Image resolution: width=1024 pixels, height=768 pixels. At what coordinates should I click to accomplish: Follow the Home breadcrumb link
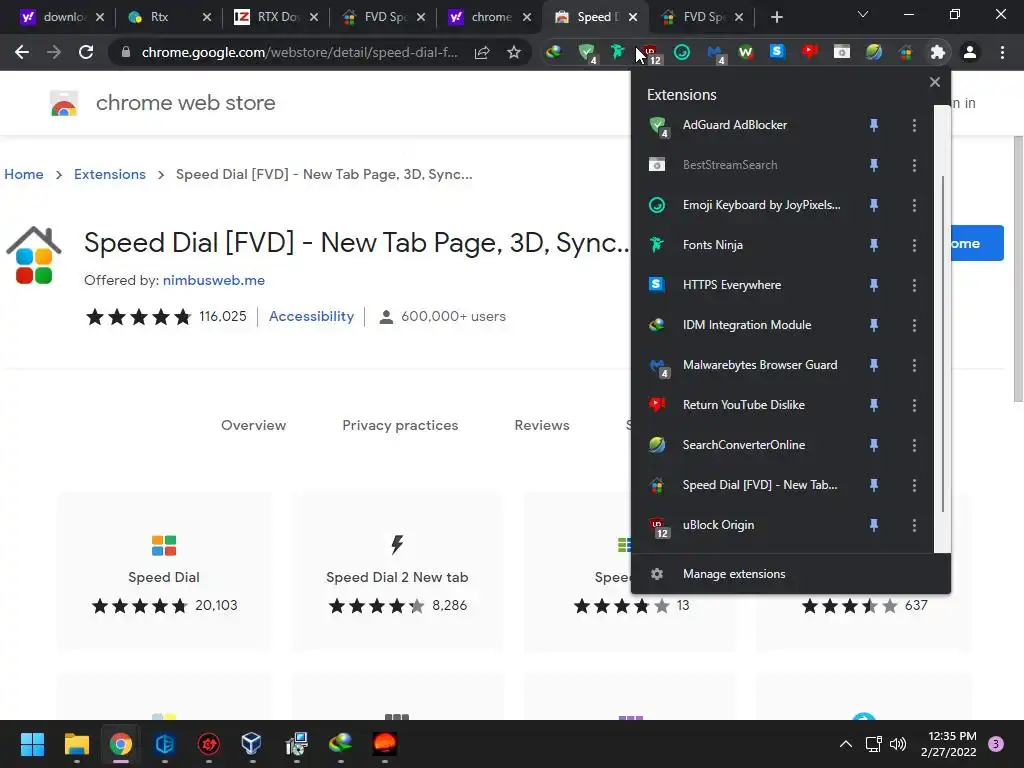tap(24, 174)
